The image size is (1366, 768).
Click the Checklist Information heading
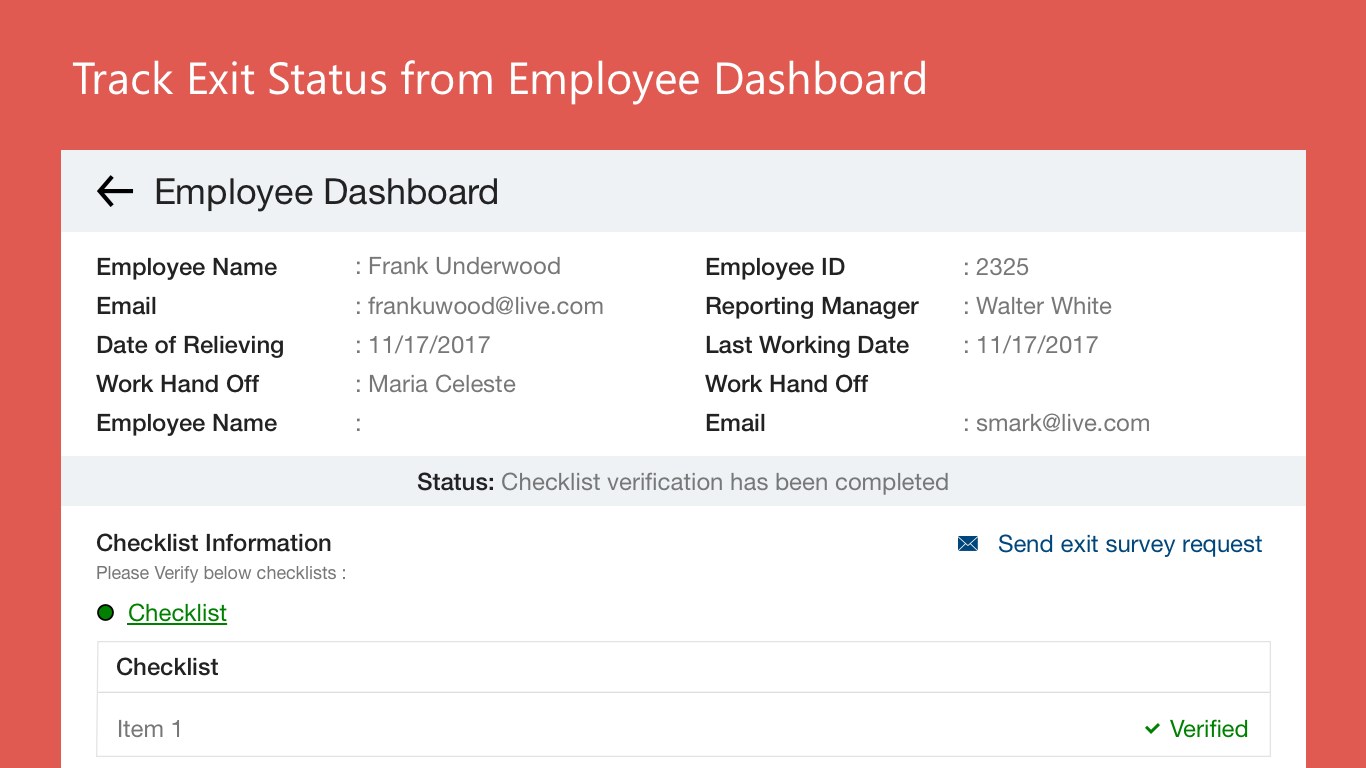214,543
